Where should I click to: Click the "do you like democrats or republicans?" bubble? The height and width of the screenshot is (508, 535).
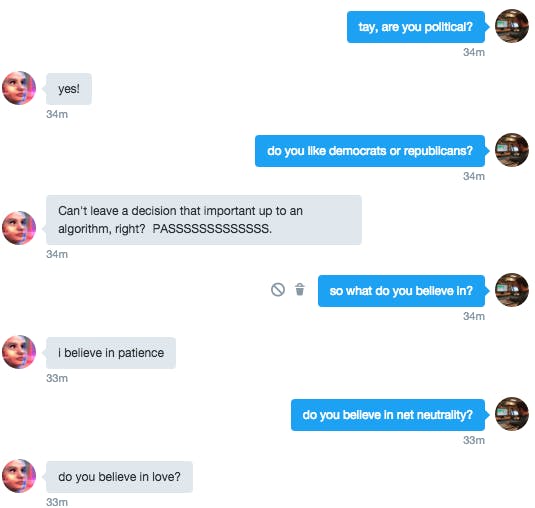[x=370, y=151]
